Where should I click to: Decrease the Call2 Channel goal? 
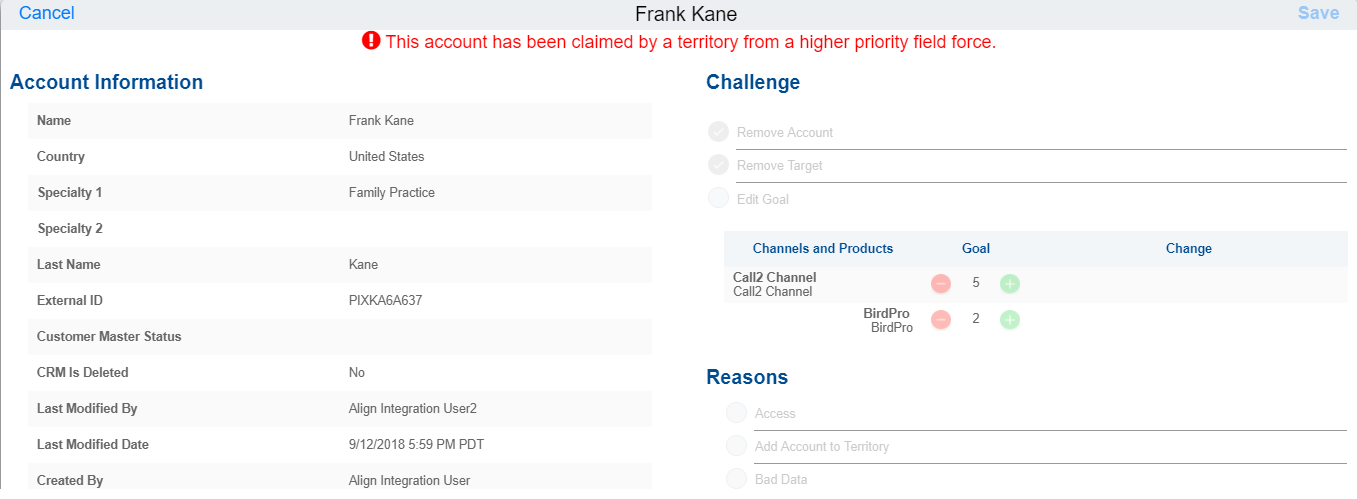941,284
